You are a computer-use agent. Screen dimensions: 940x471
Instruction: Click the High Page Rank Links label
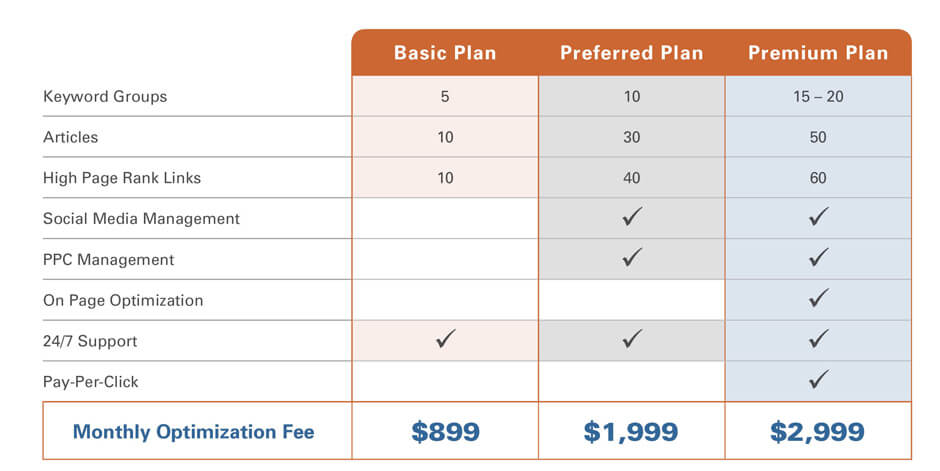tap(122, 178)
